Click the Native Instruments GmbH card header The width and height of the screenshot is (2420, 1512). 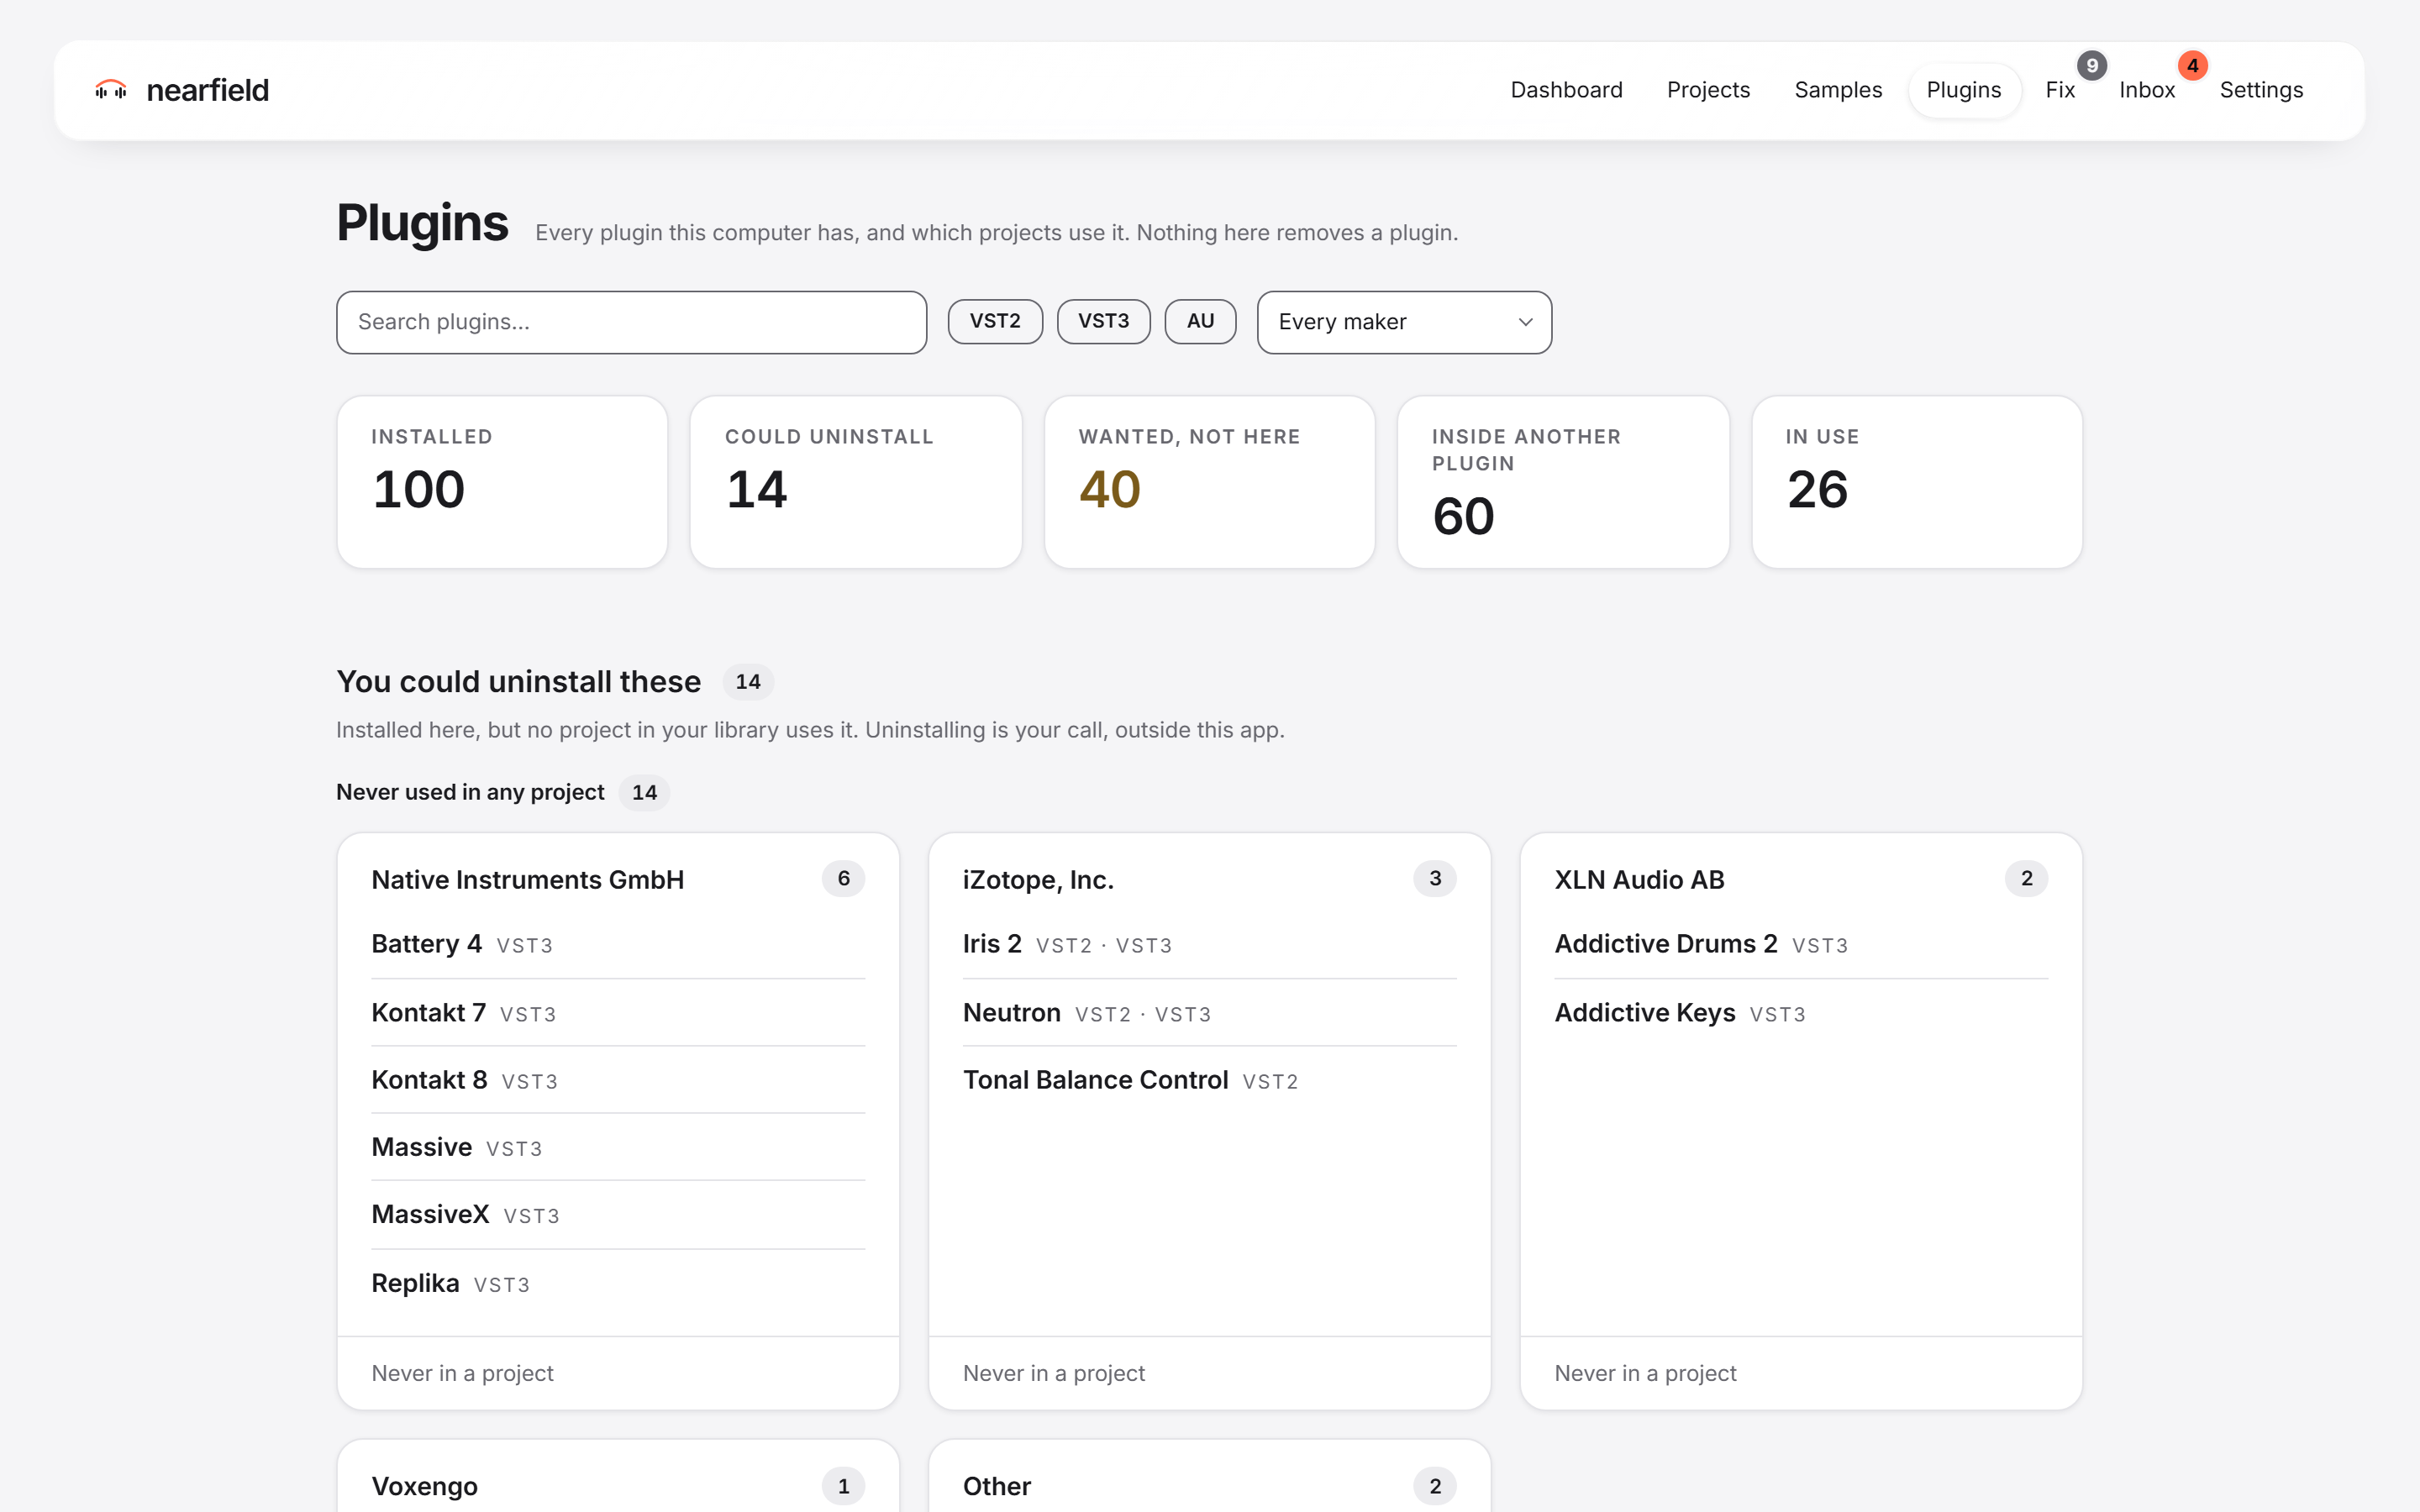(618, 880)
